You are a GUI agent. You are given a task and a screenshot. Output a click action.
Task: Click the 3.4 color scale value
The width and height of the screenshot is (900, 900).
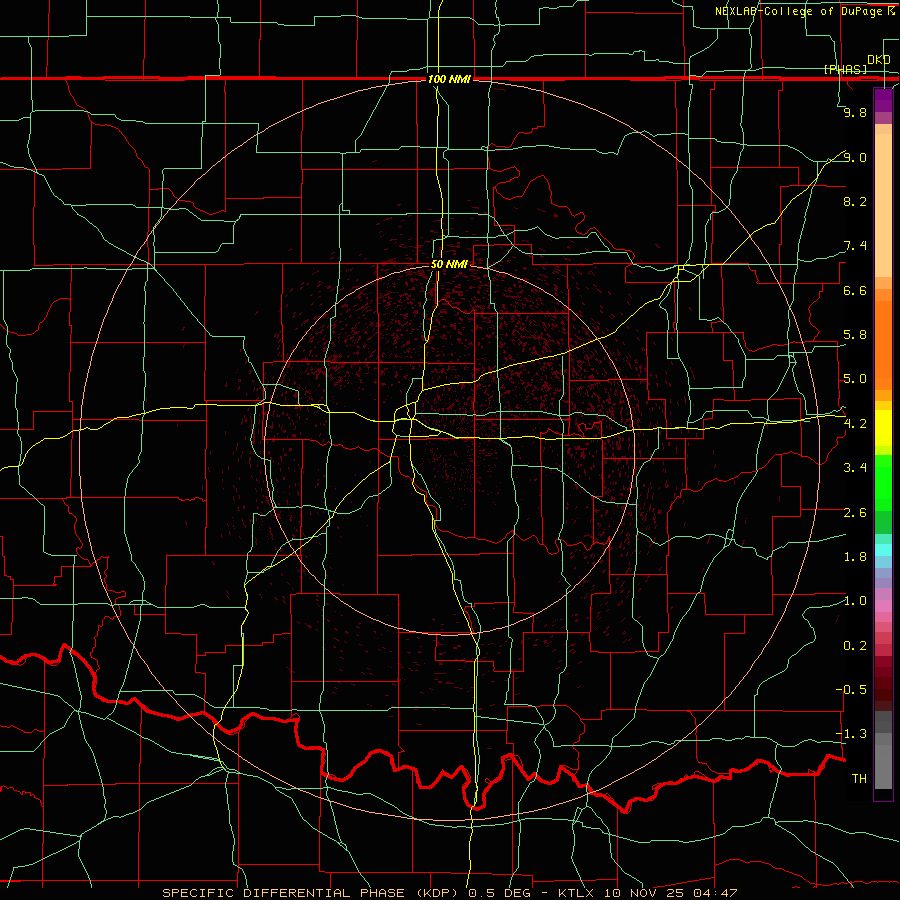pyautogui.click(x=855, y=468)
